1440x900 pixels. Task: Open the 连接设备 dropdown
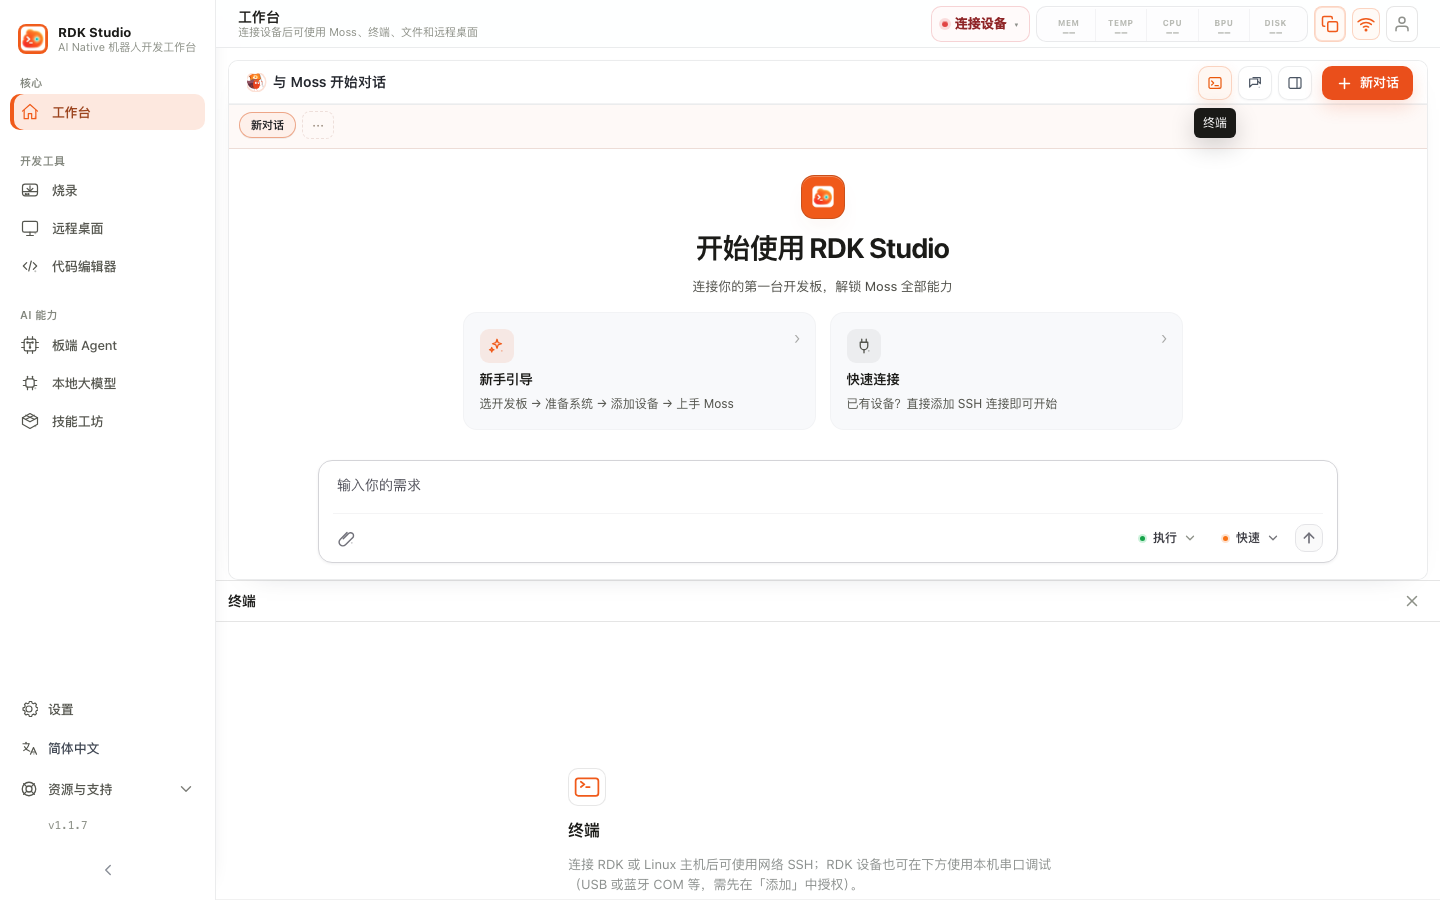tap(980, 24)
